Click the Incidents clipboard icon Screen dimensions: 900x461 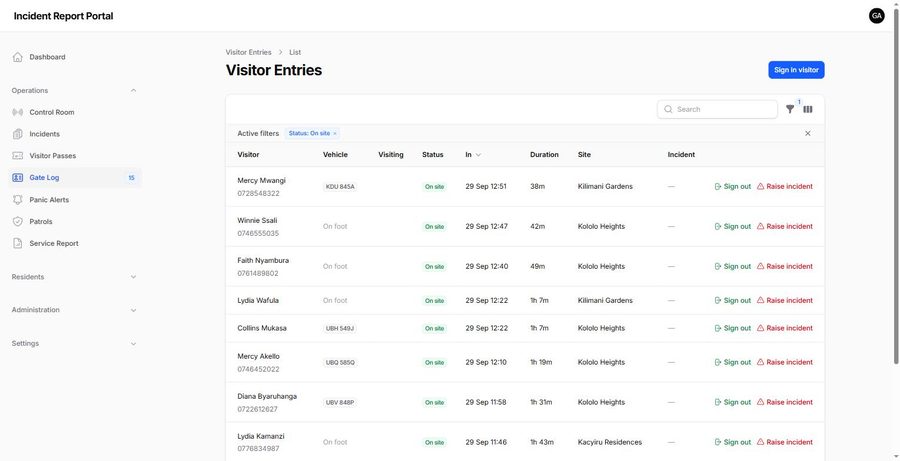pyautogui.click(x=18, y=134)
